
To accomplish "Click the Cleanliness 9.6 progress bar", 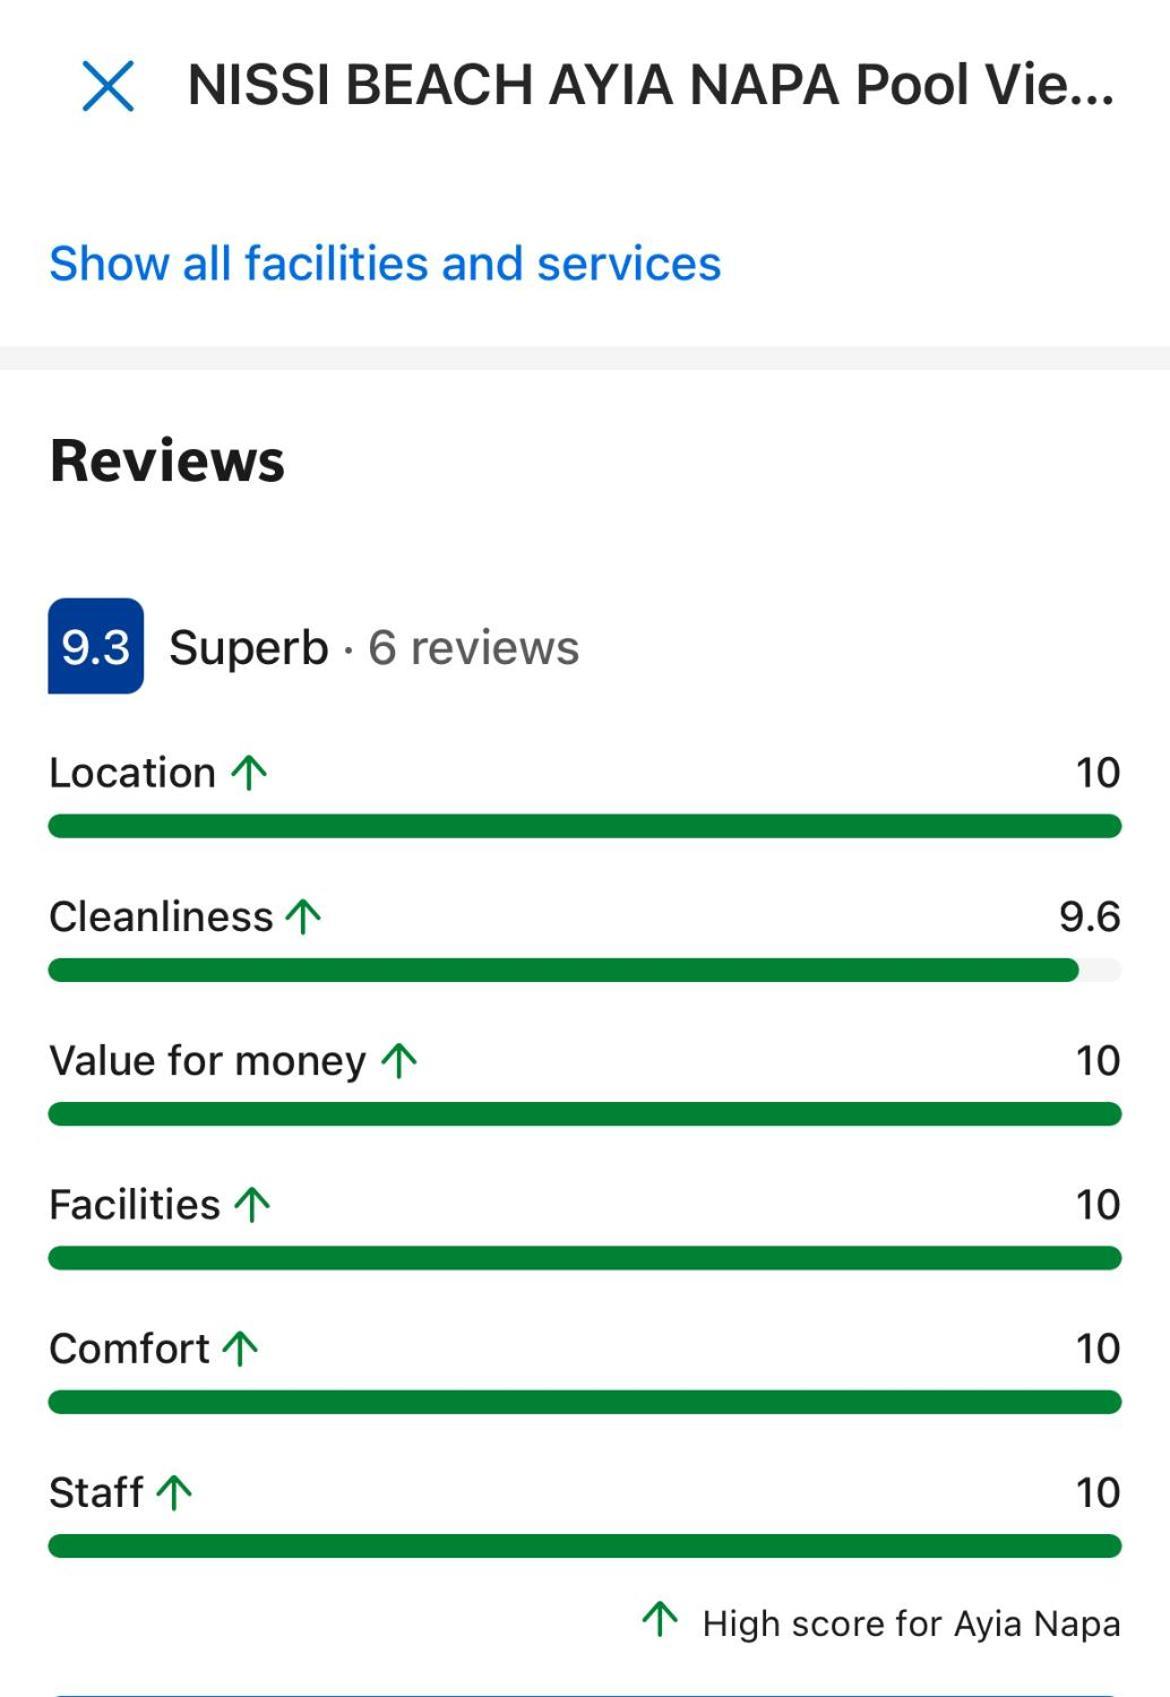I will (x=585, y=970).
